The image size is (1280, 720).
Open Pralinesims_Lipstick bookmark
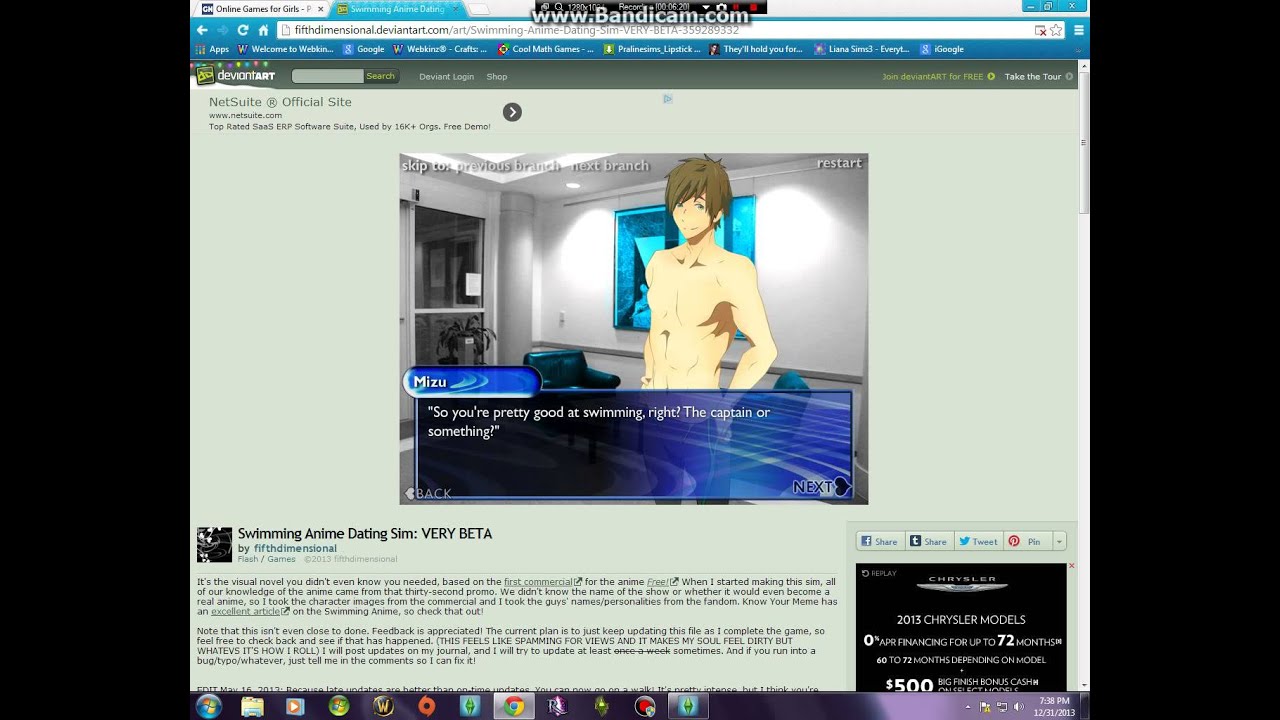pos(652,49)
